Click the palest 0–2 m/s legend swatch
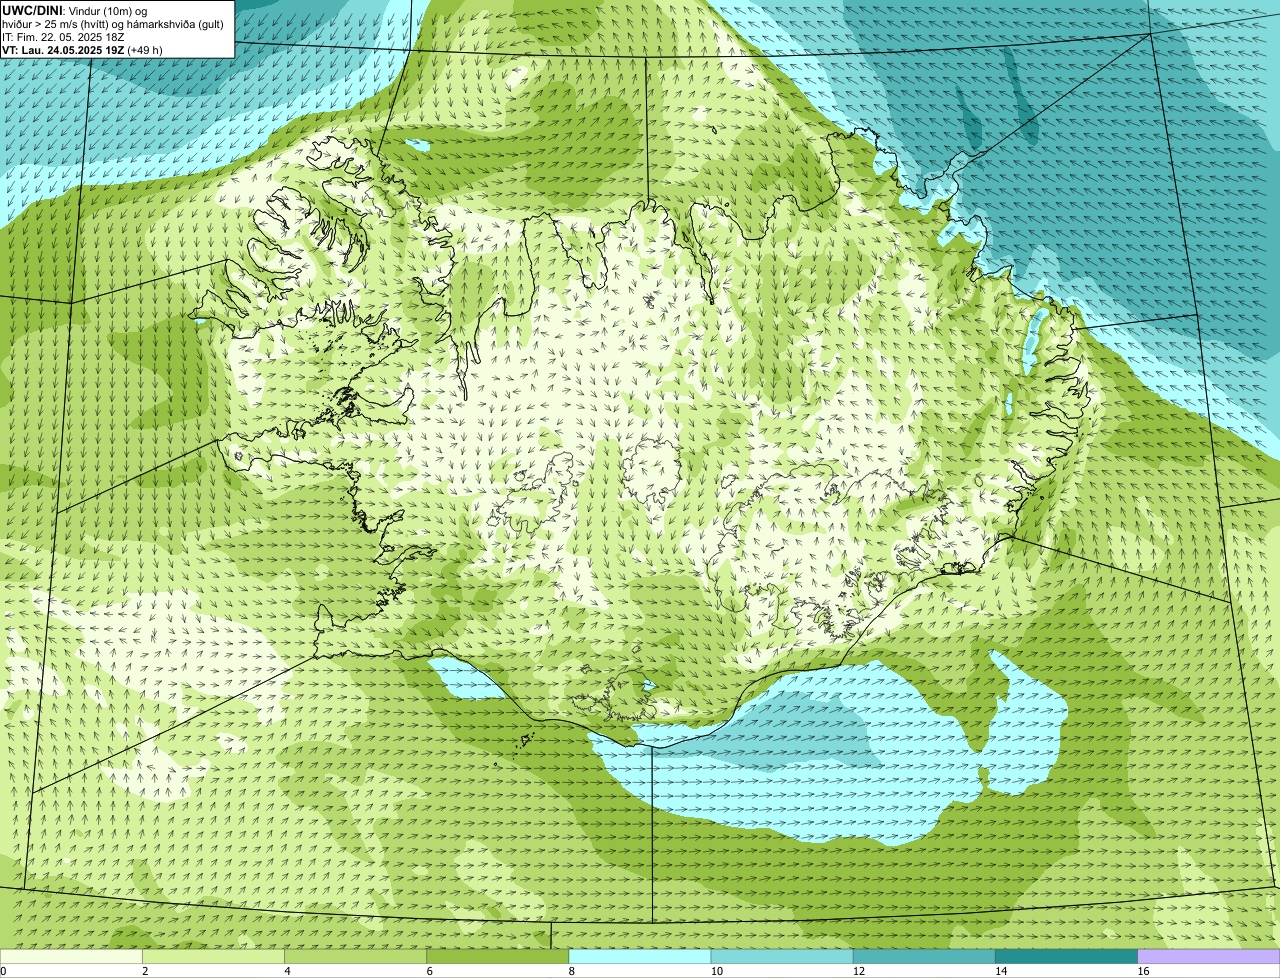This screenshot has width=1280, height=978. point(71,956)
